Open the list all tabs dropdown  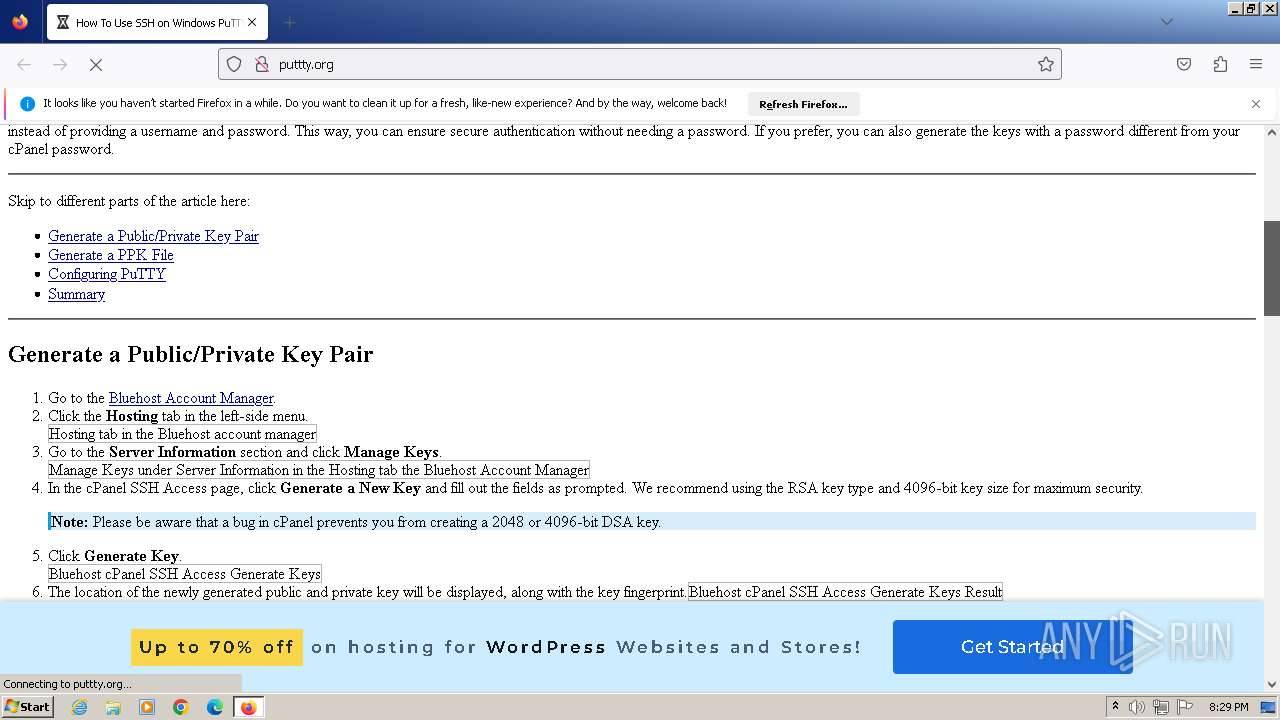coord(1166,22)
